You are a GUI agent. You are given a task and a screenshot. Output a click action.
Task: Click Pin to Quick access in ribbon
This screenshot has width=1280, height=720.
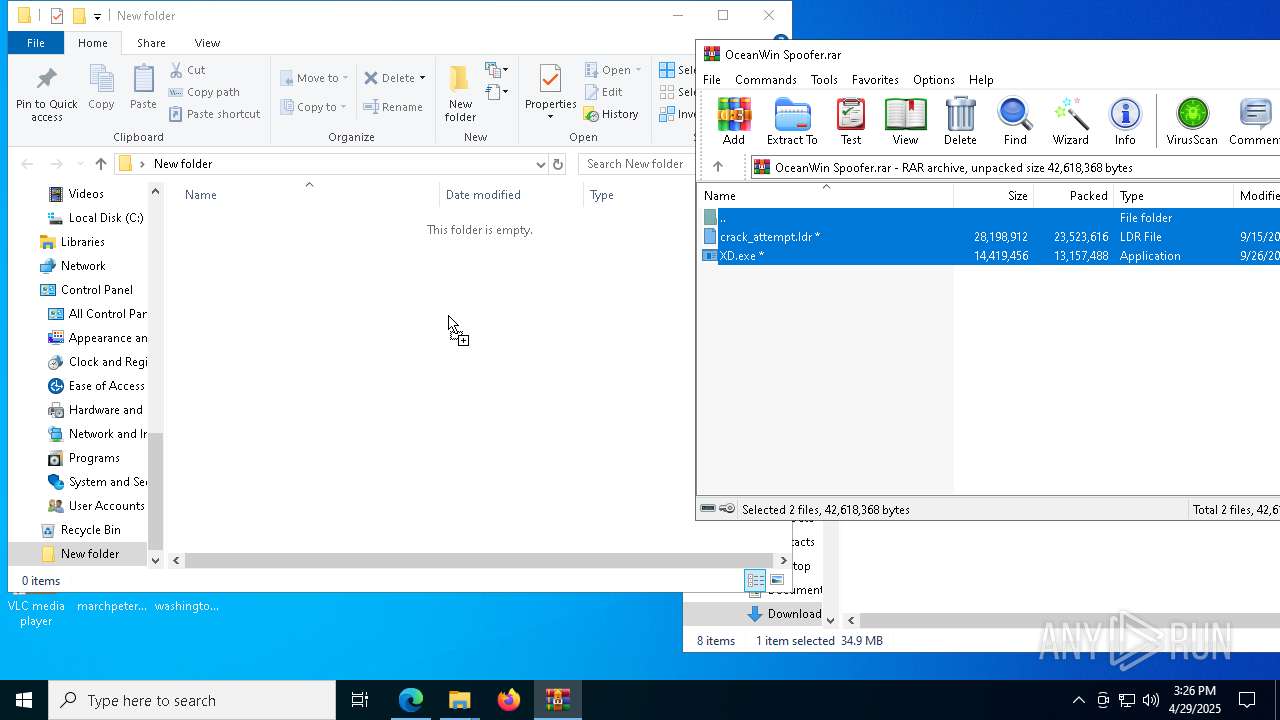point(46,94)
